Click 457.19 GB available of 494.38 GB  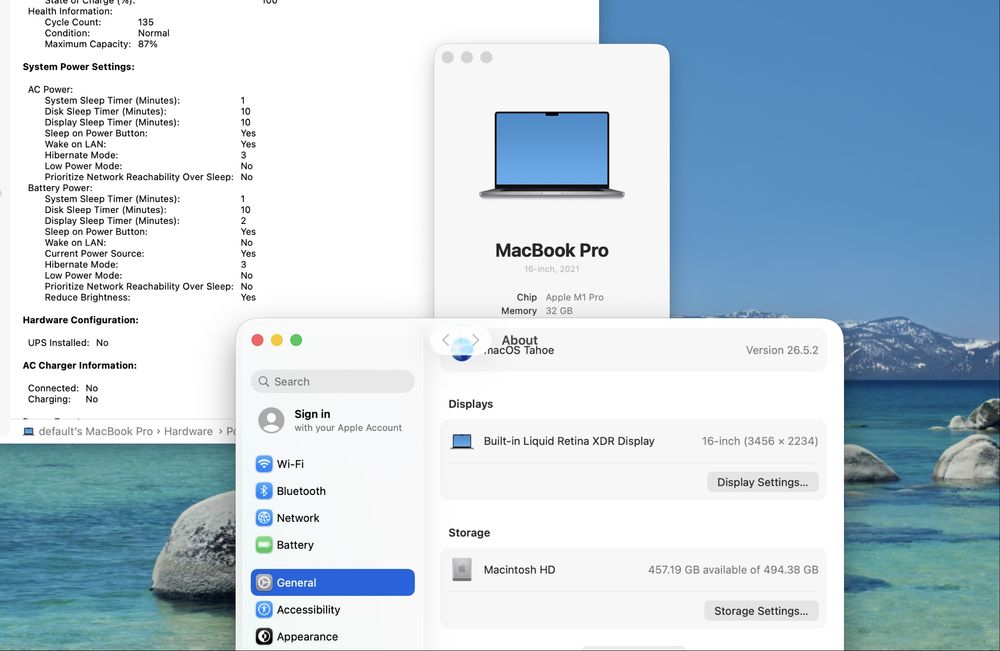(x=733, y=569)
